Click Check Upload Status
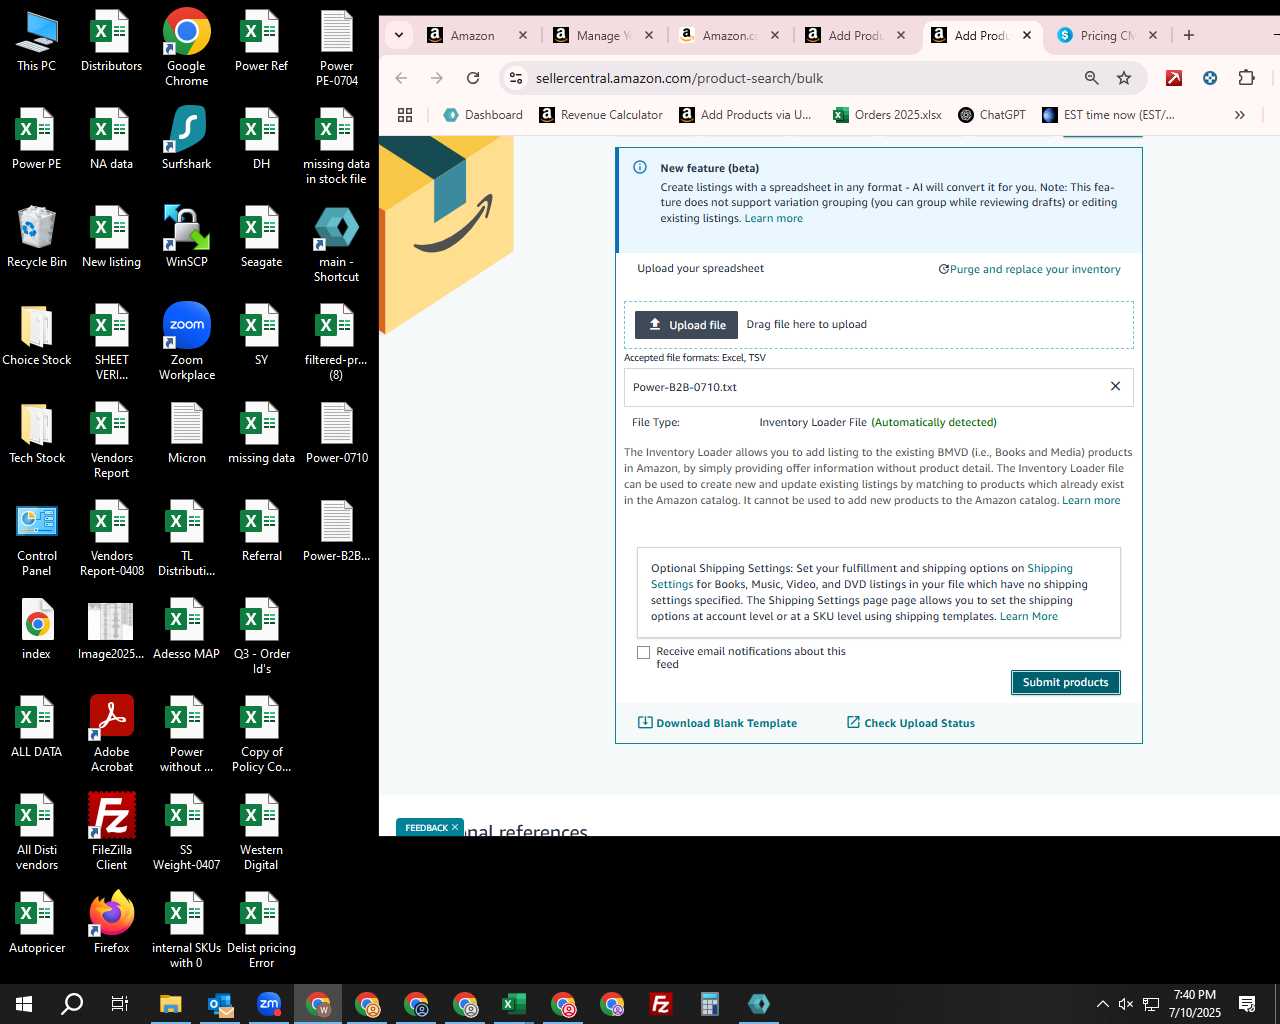 911,723
